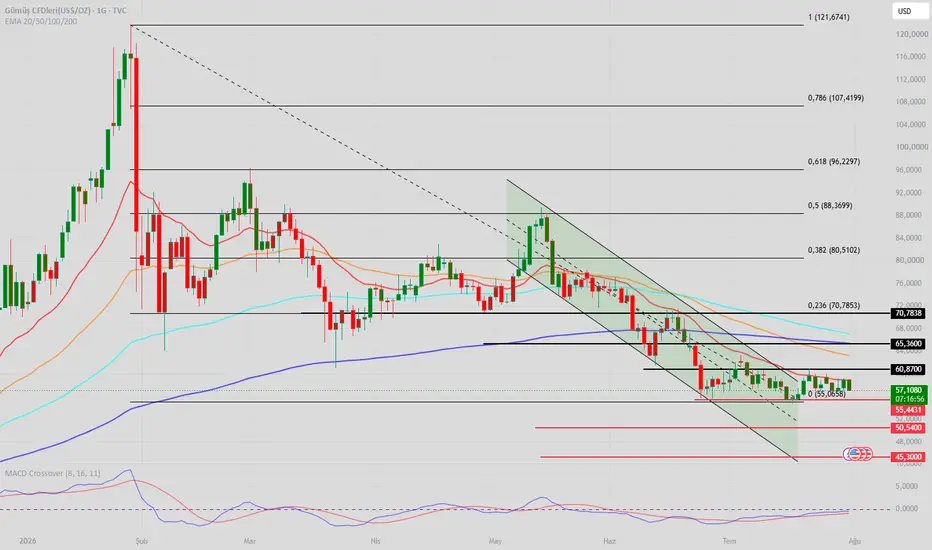This screenshot has width=932, height=550.
Task: Click the red 45,3000 price label
Action: click(x=908, y=457)
